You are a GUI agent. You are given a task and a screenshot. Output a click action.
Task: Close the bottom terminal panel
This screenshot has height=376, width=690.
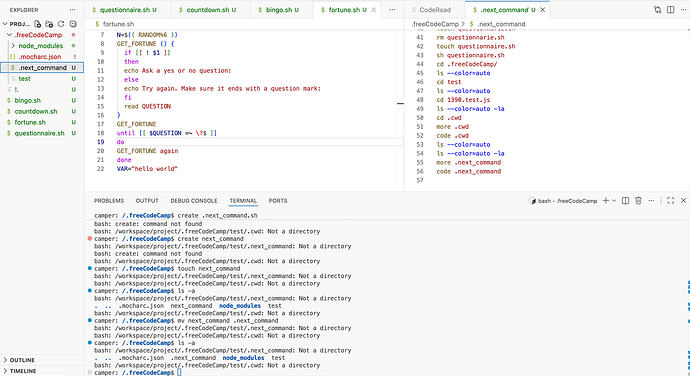tap(683, 201)
